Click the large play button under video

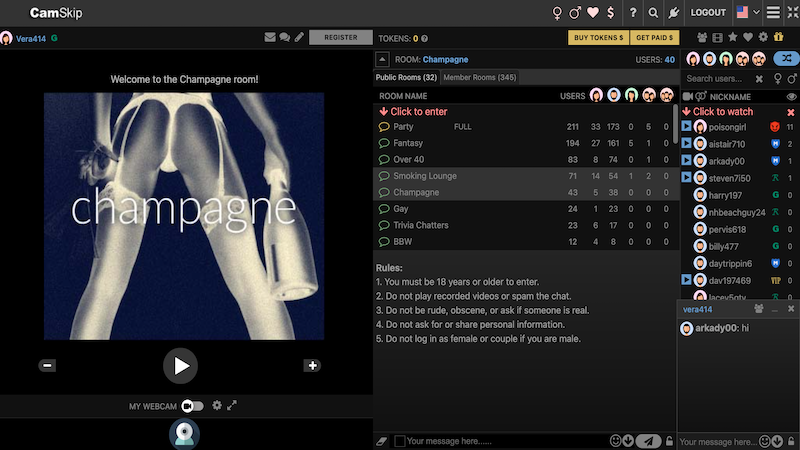coord(181,366)
